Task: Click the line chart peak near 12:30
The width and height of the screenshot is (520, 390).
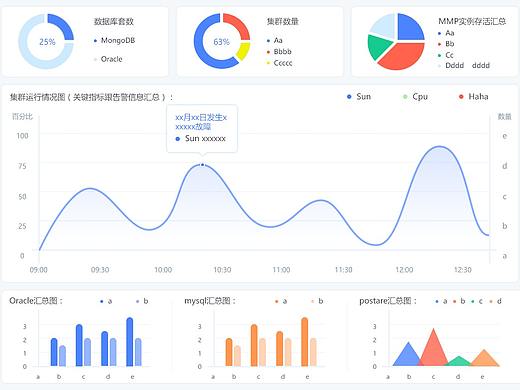Action: [440, 146]
